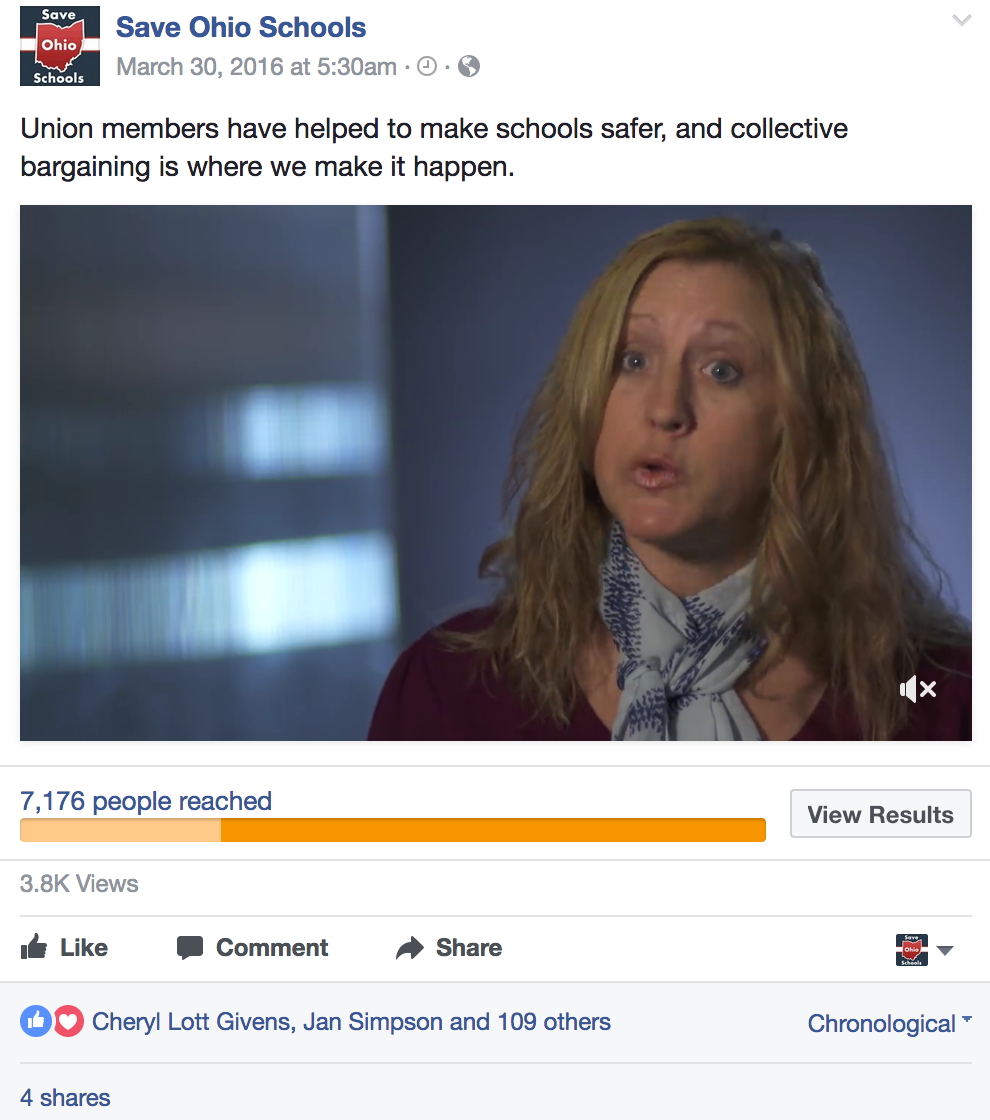Click the public globe privacy icon
The width and height of the screenshot is (990, 1120).
click(x=469, y=66)
